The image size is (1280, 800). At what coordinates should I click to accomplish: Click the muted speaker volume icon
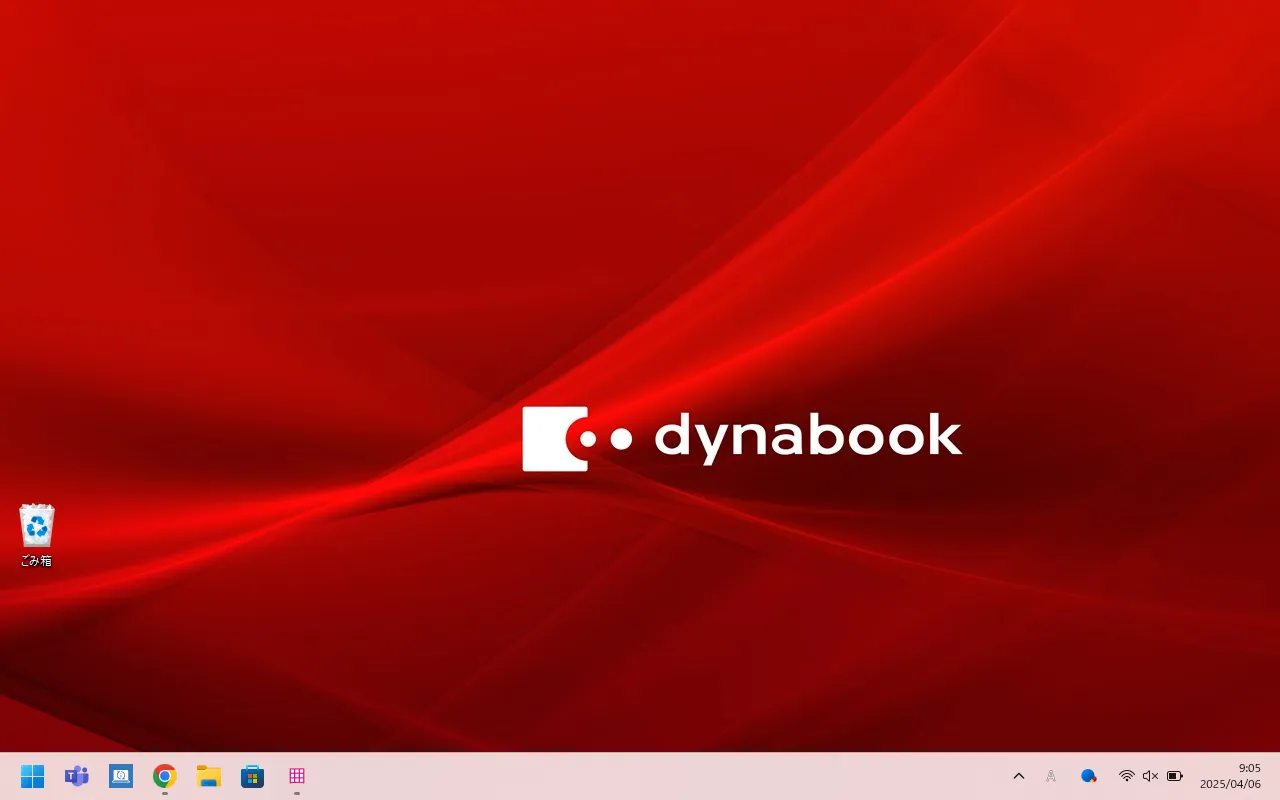click(x=1150, y=776)
